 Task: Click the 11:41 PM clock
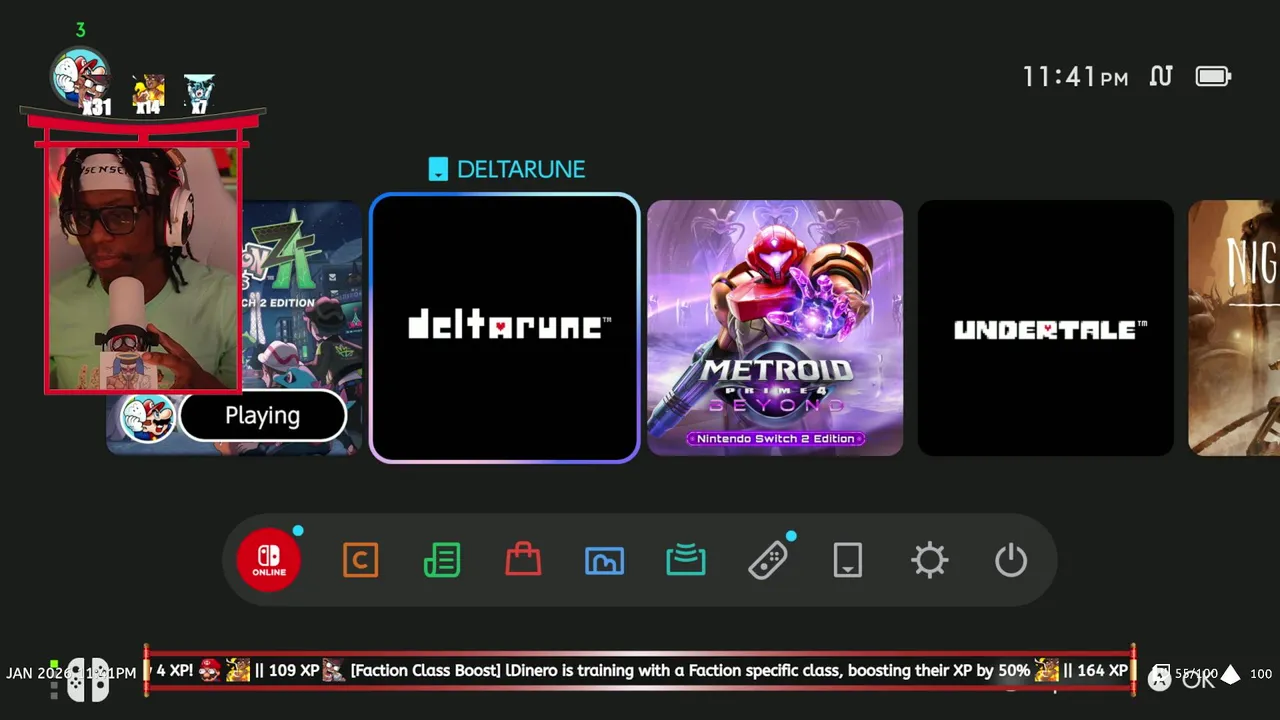1075,77
